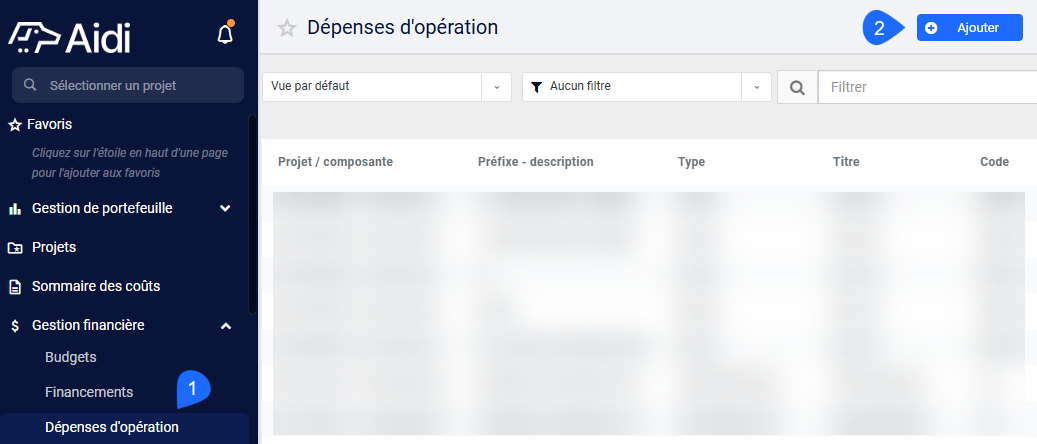
Task: Click the Gestion de portefeuille chart icon
Action: (15, 209)
